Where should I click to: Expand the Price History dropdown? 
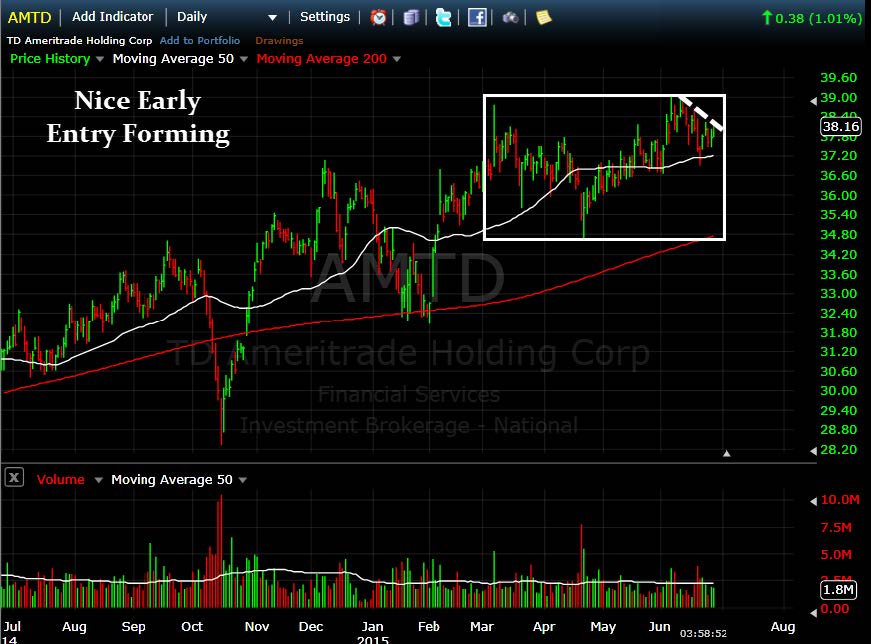[x=99, y=59]
